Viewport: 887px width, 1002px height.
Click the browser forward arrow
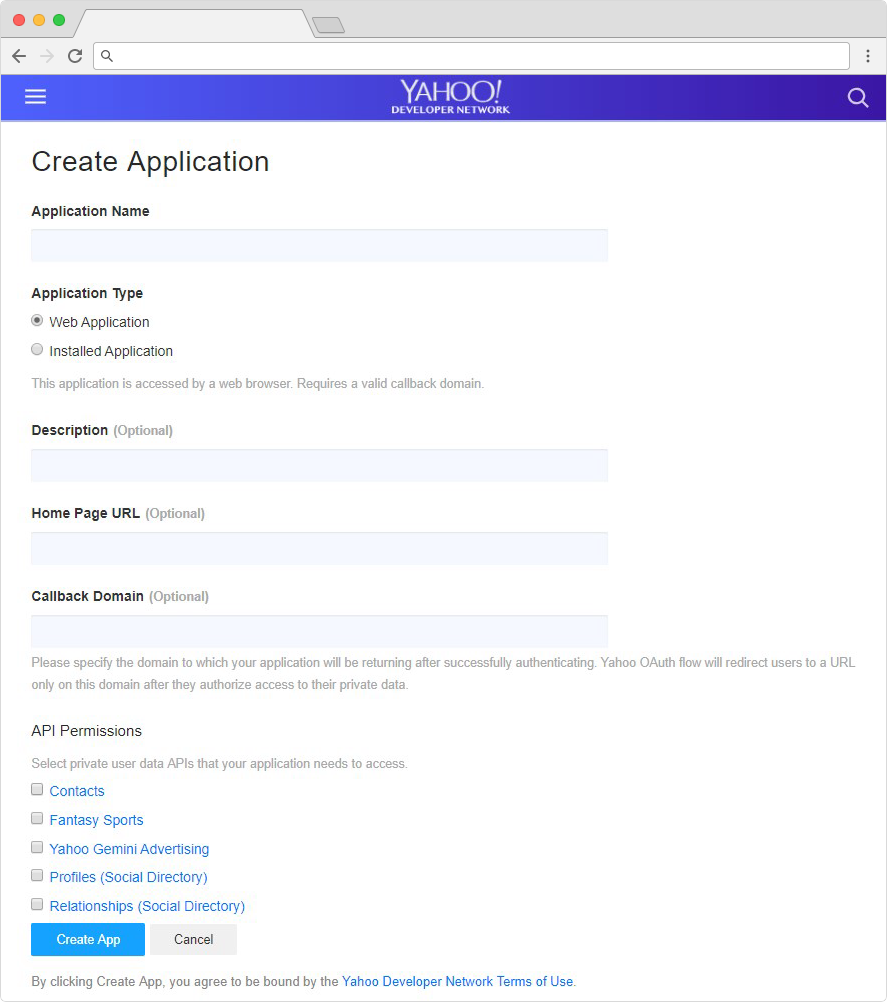pos(47,56)
